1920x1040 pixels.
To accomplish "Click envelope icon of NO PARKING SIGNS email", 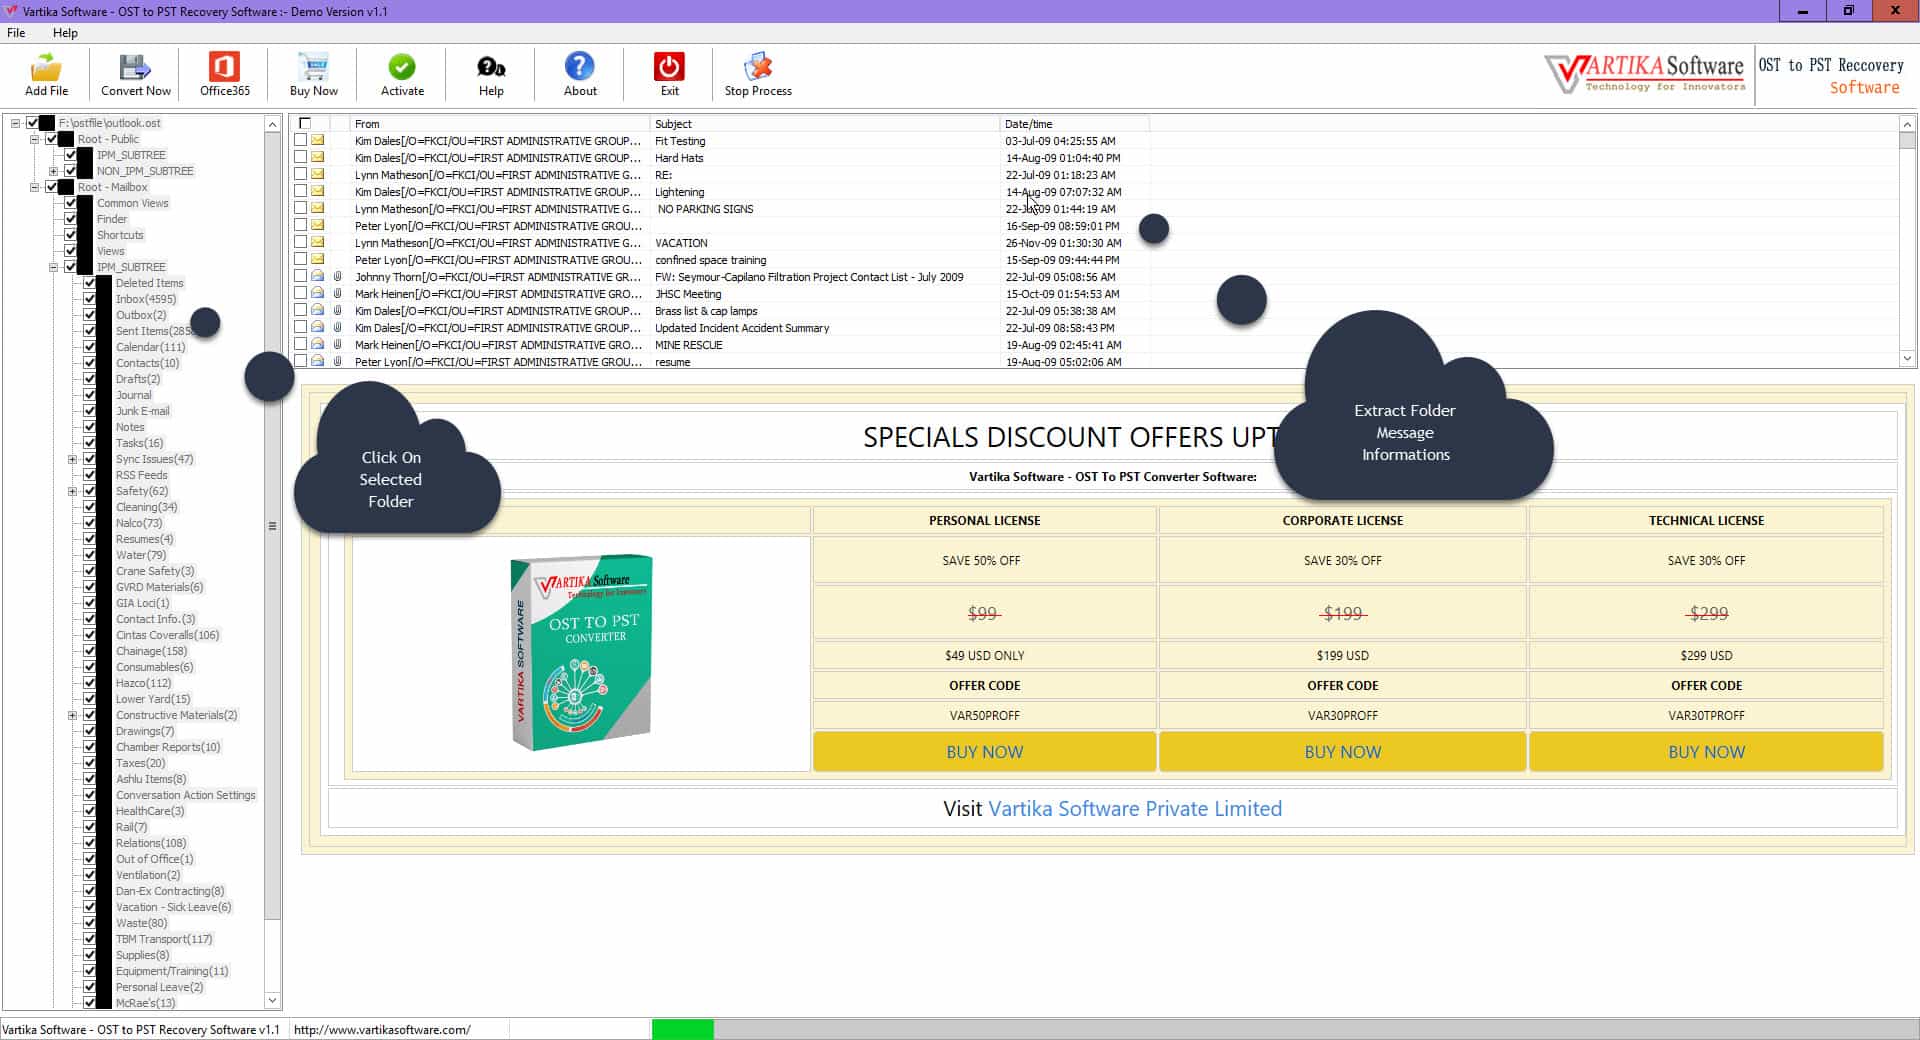I will pyautogui.click(x=318, y=209).
